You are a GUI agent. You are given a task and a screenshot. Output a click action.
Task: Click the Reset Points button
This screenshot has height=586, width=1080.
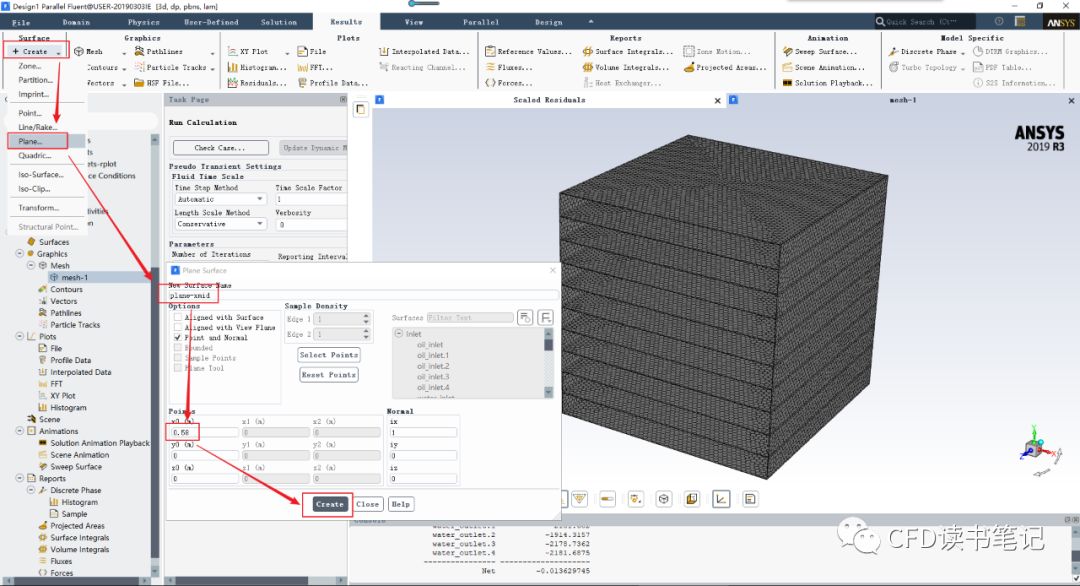click(329, 375)
